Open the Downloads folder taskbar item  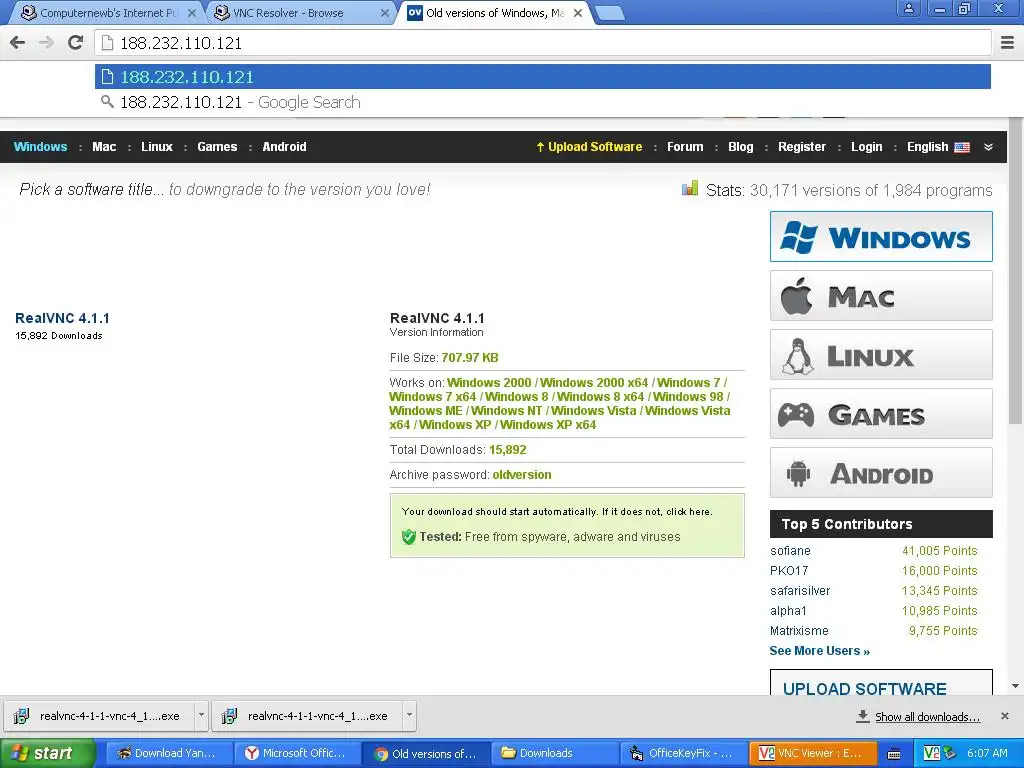555,754
